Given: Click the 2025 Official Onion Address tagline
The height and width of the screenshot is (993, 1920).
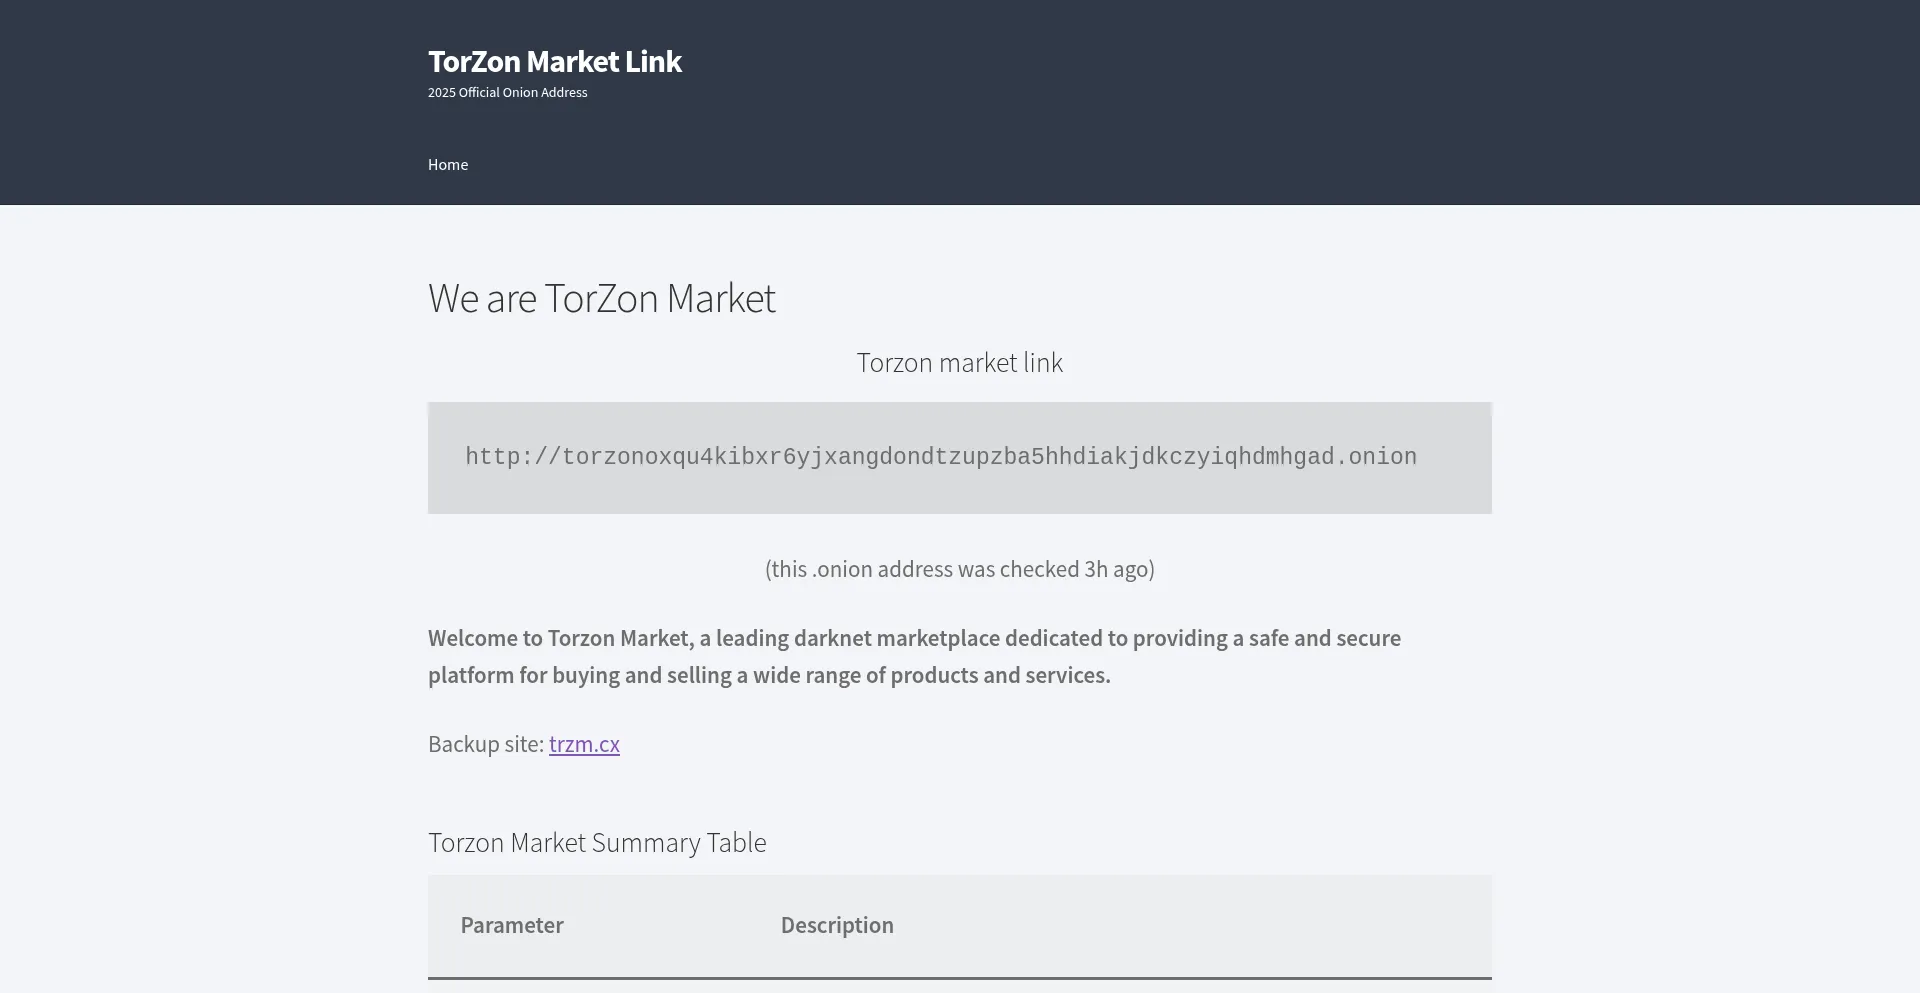Looking at the screenshot, I should [507, 93].
